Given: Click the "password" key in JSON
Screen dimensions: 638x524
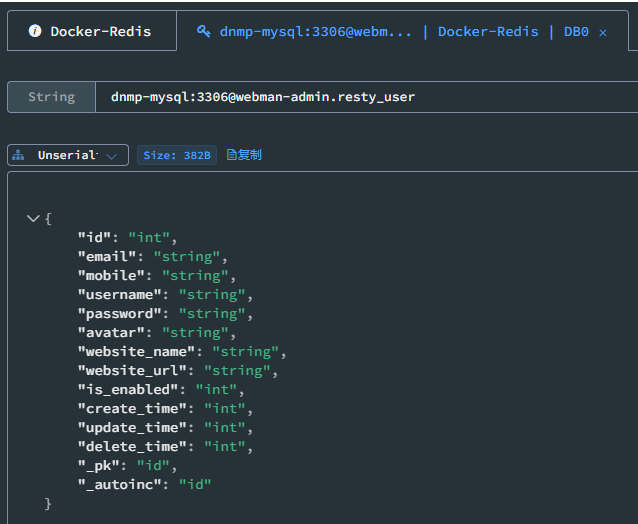Looking at the screenshot, I should click(x=119, y=314).
